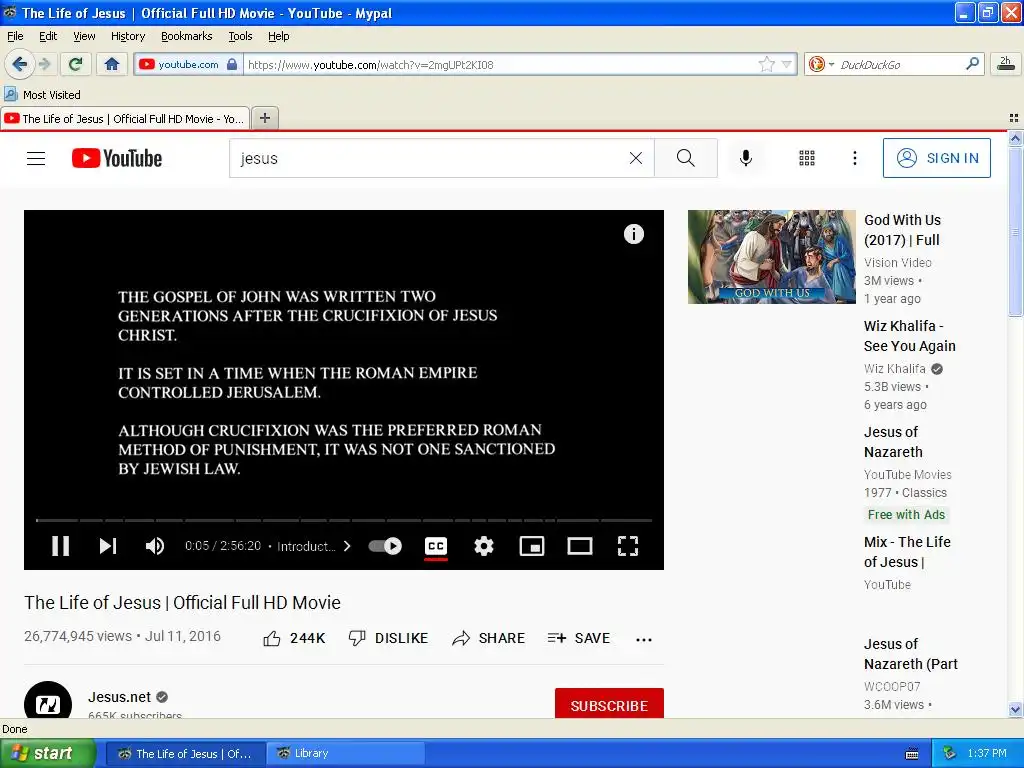Open Wiz Khalifa - See You Again
This screenshot has width=1024, height=768.
[x=909, y=336]
